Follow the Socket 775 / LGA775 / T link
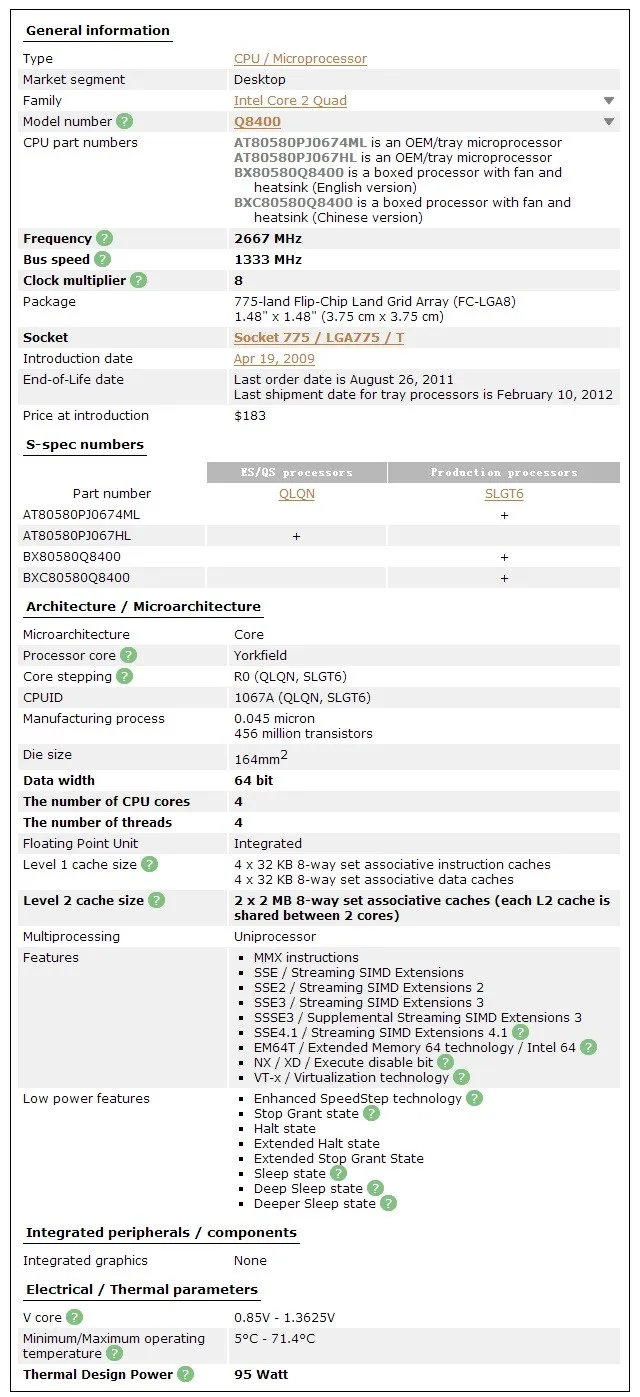The height and width of the screenshot is (1397, 640). click(x=319, y=337)
